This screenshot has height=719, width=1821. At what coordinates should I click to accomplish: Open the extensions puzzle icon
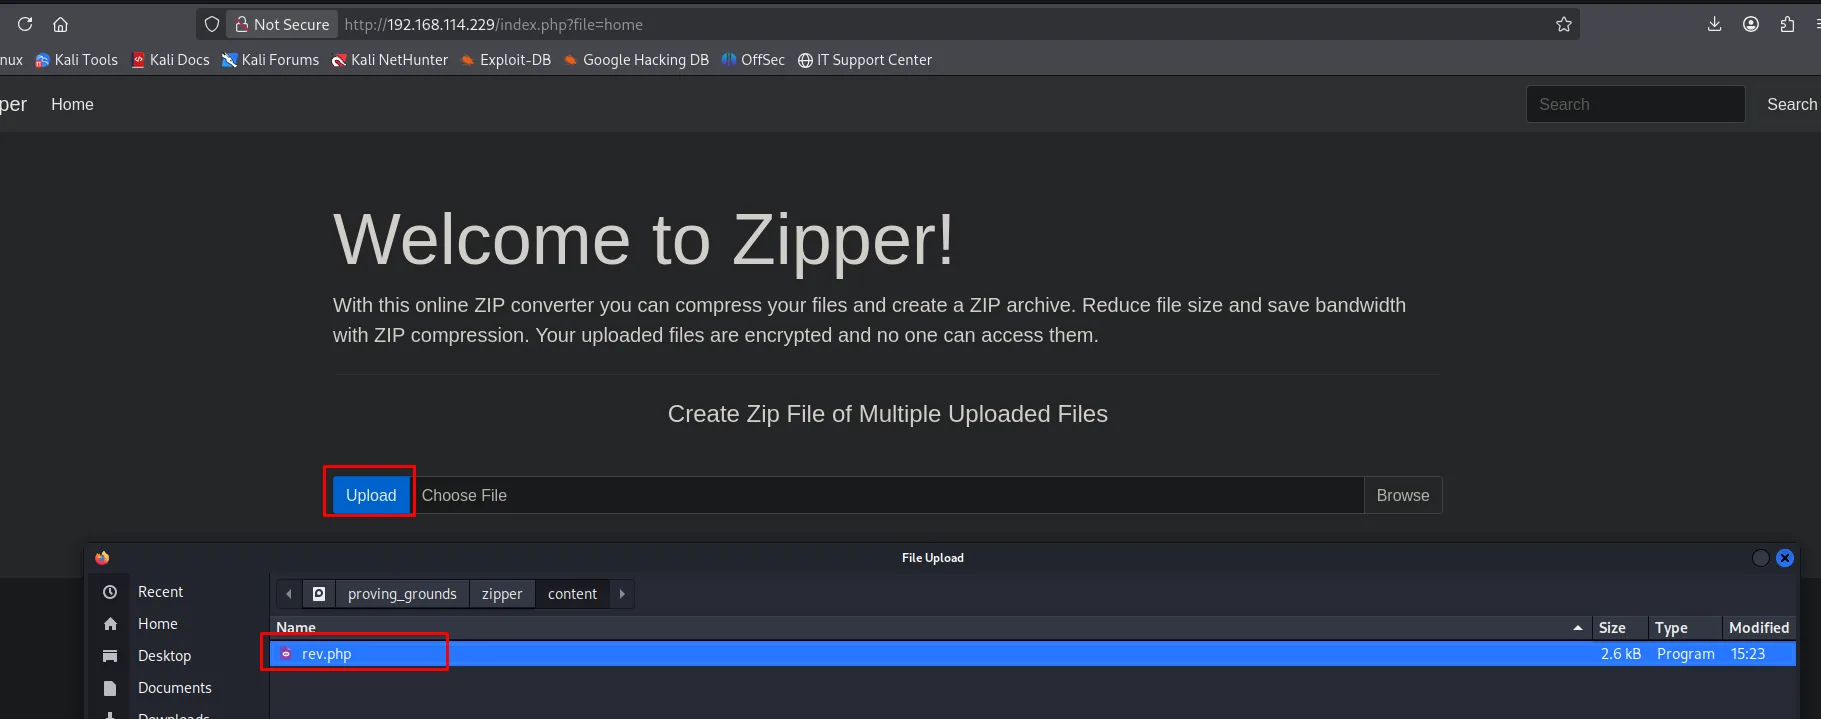coord(1787,24)
